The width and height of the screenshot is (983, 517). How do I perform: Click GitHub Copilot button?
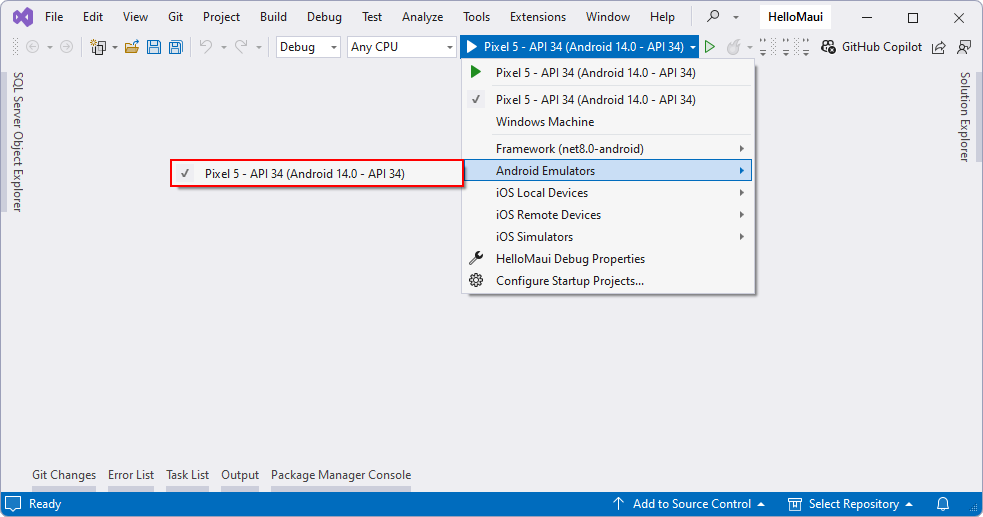pyautogui.click(x=871, y=47)
